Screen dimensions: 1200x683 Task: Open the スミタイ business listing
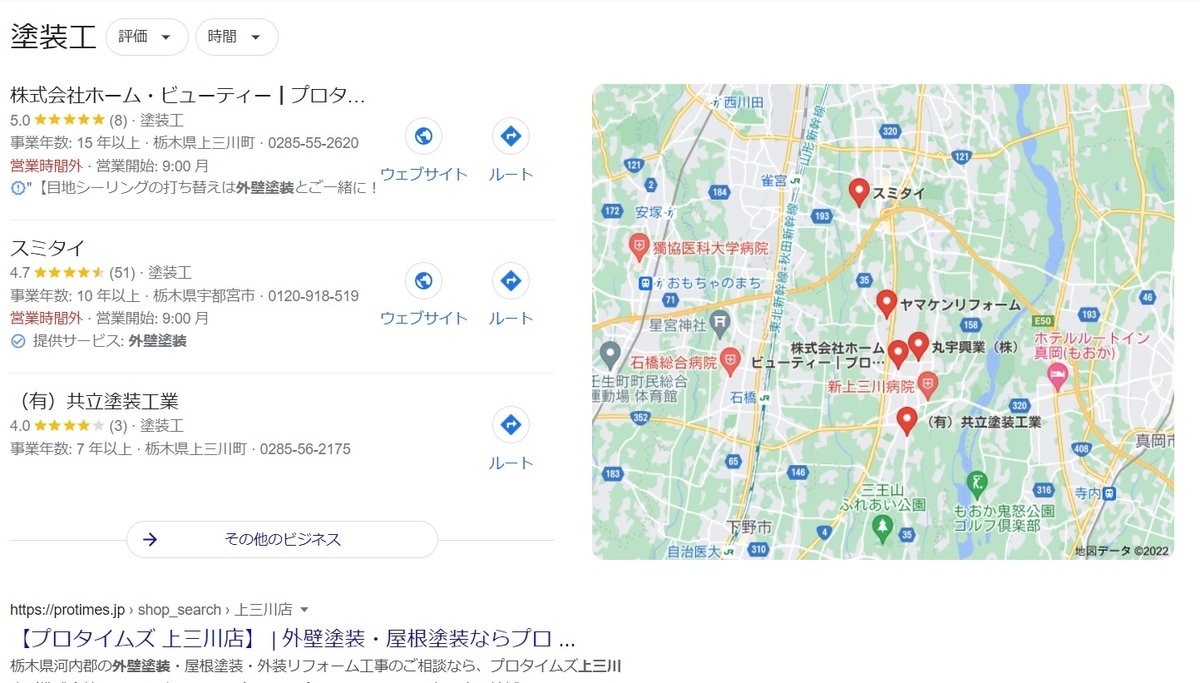(x=48, y=248)
